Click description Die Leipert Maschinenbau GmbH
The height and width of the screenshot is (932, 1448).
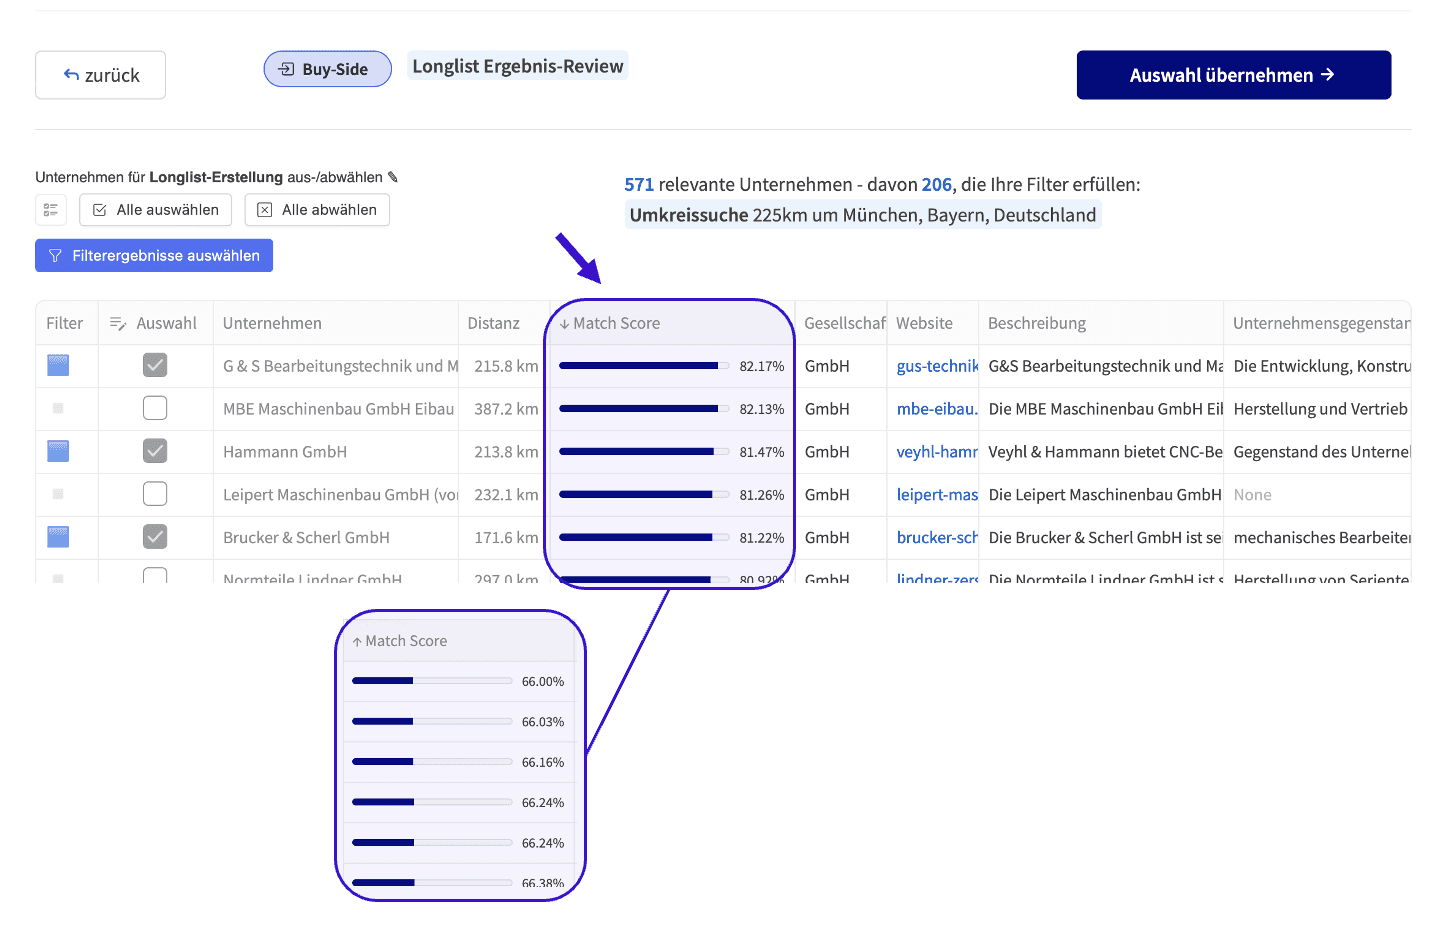[x=1105, y=495]
